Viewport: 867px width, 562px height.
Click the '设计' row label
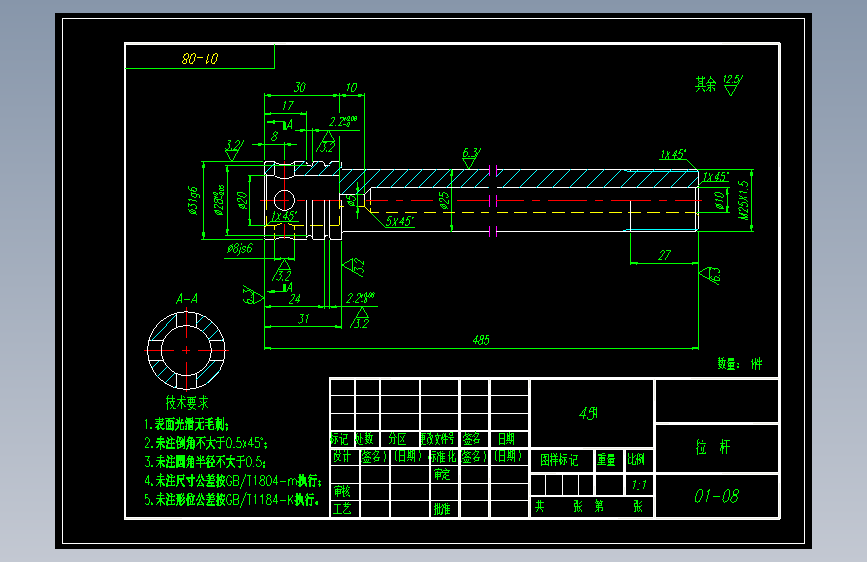[342, 456]
